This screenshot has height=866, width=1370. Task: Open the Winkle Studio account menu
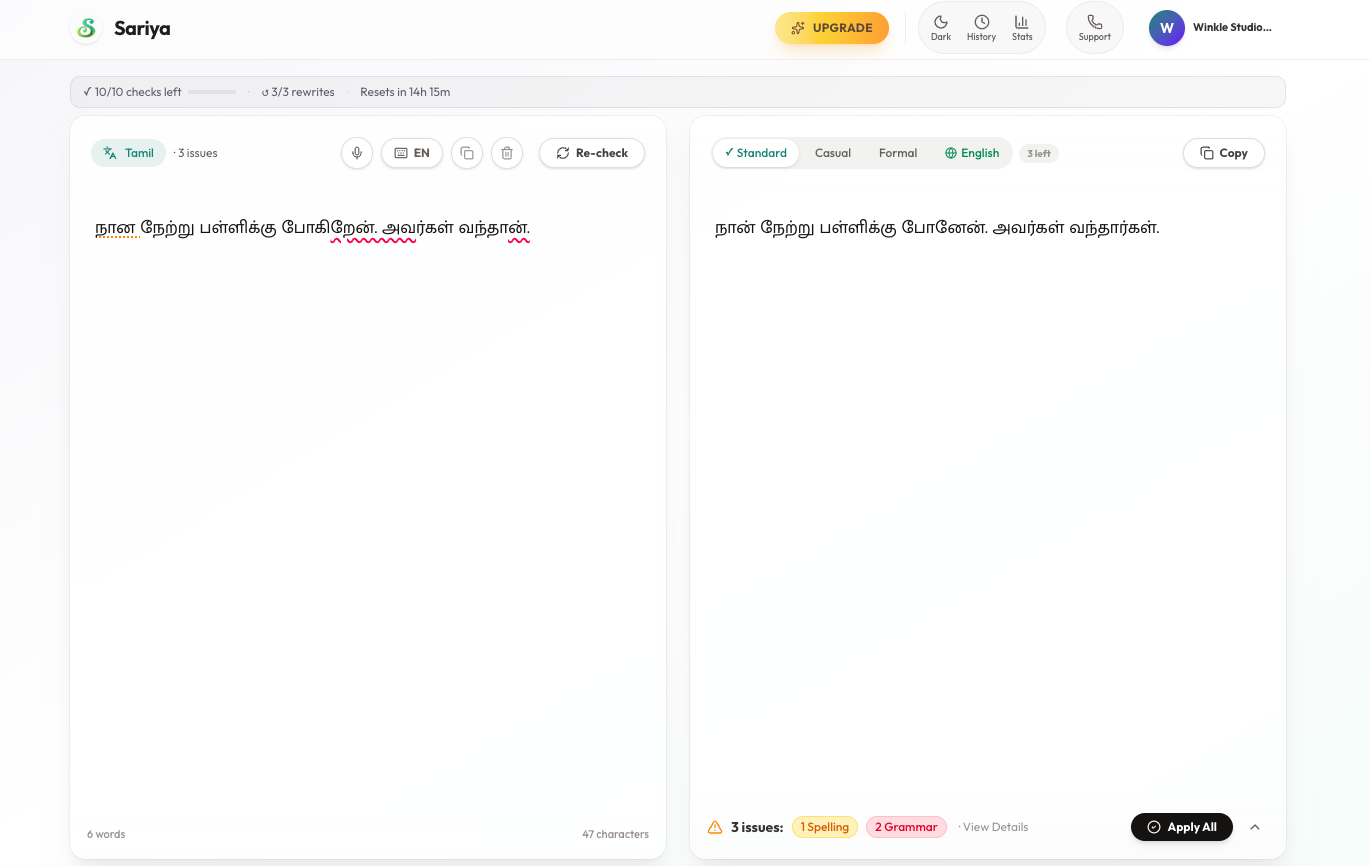1232,28
